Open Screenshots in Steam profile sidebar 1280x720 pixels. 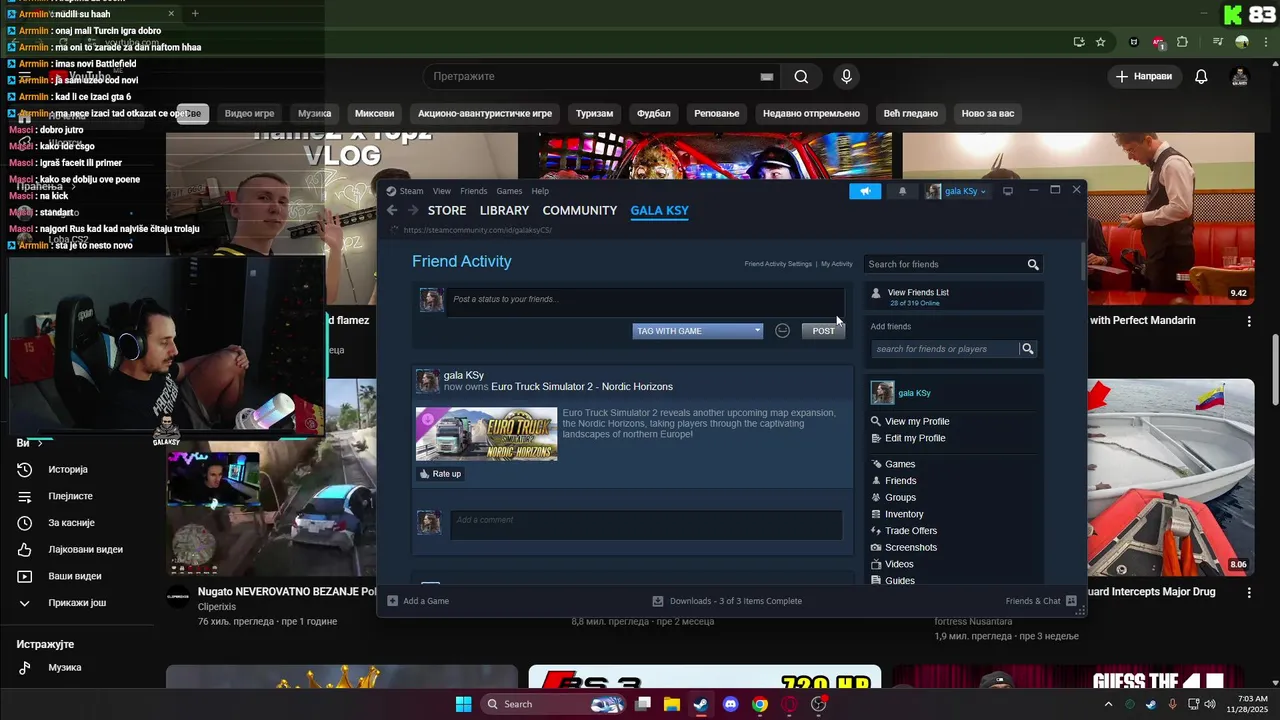pyautogui.click(x=911, y=548)
